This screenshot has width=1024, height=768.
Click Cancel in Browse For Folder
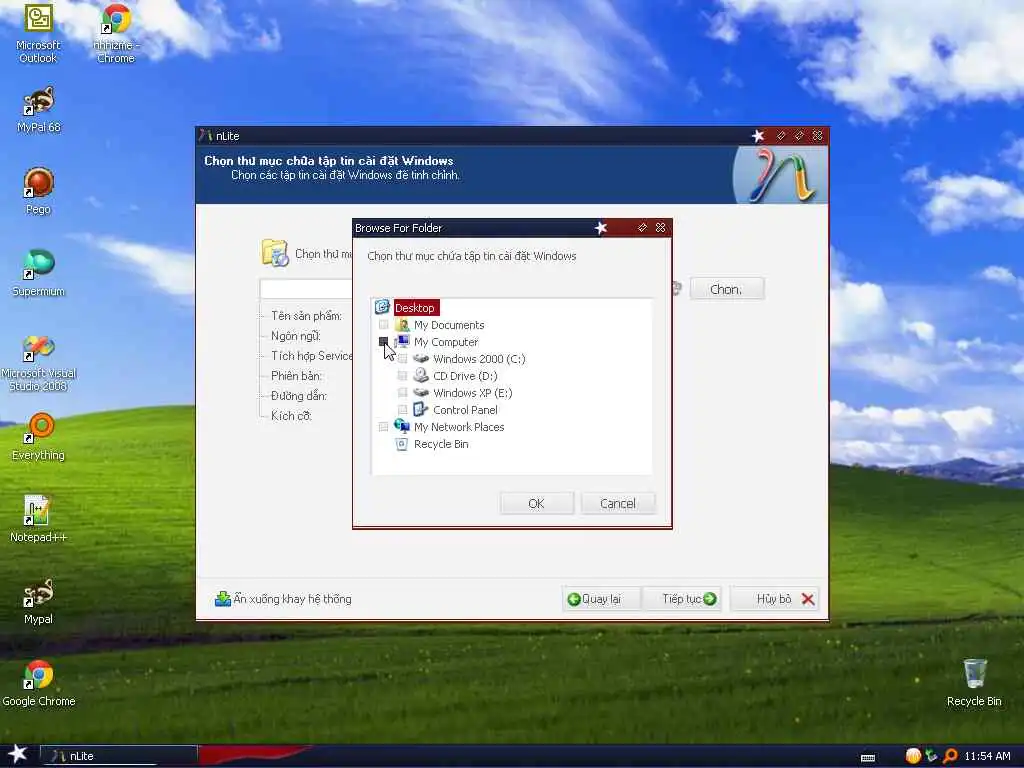coord(618,504)
